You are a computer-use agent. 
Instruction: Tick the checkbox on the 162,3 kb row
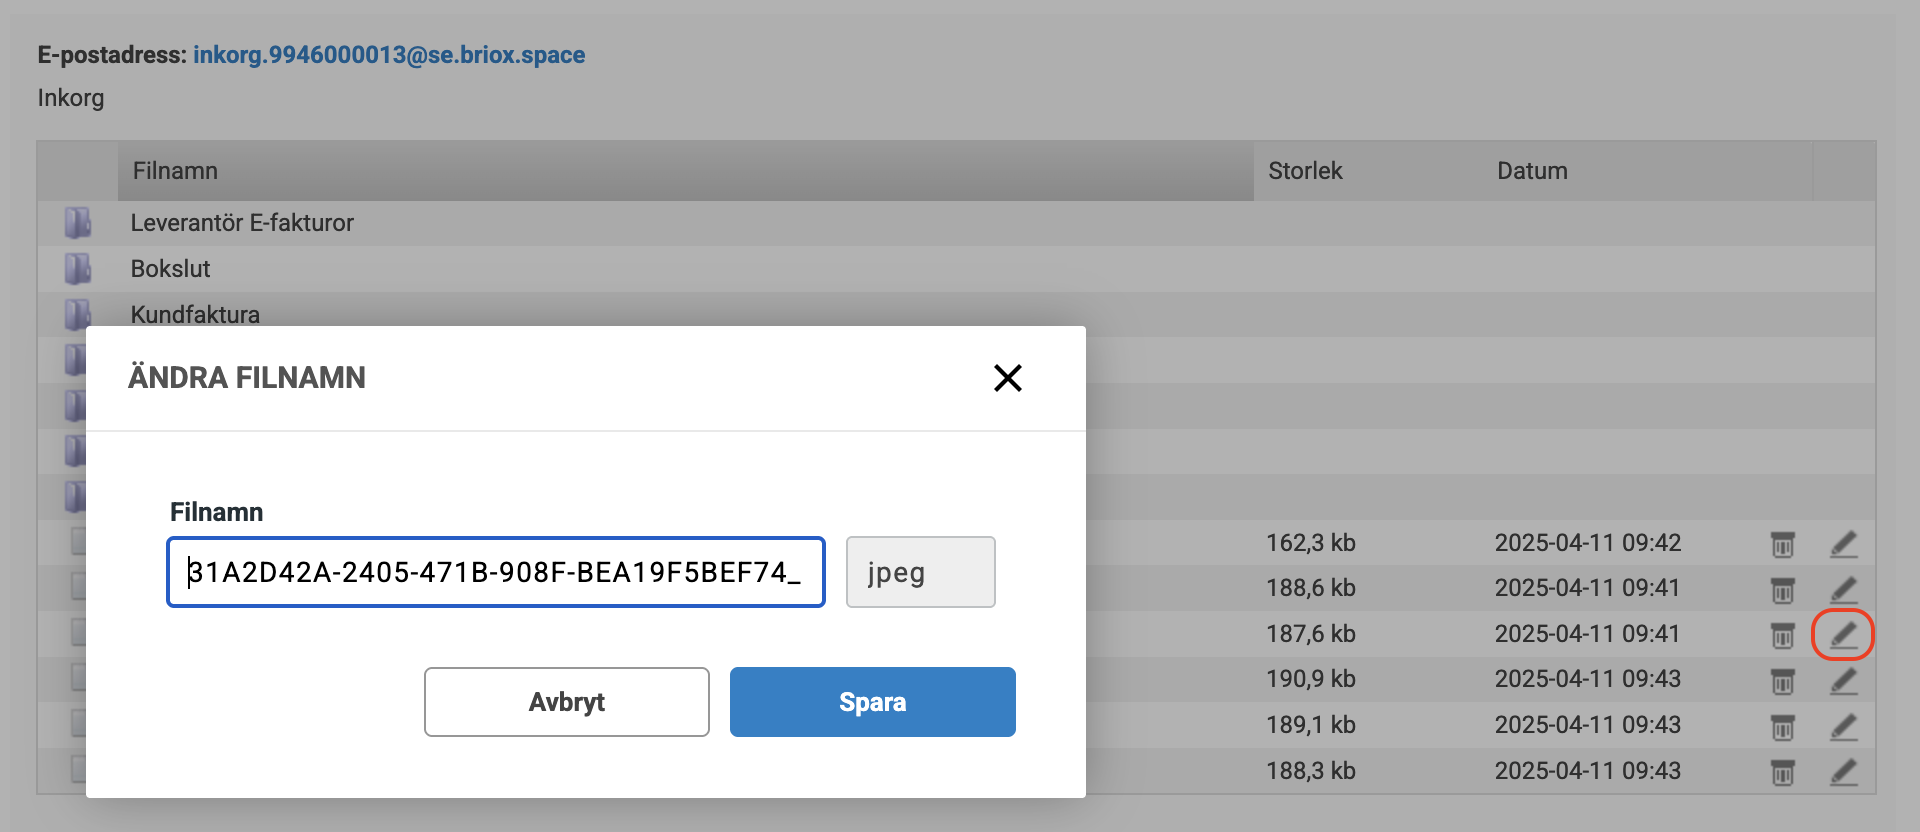click(78, 542)
